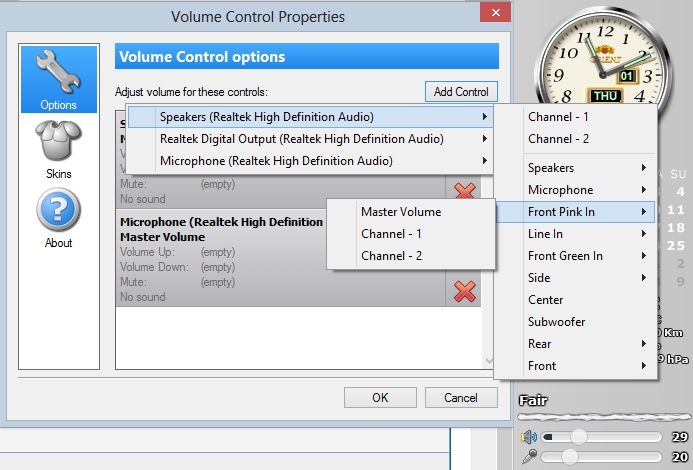Click the speaker volume icon in widget

[x=528, y=437]
